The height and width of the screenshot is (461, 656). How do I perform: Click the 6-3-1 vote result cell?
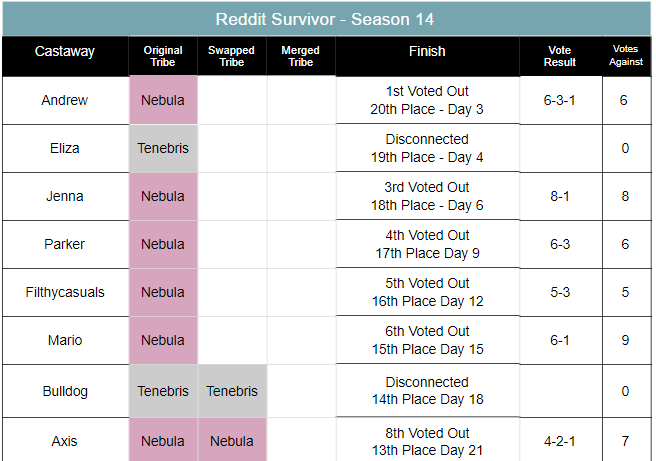[560, 100]
